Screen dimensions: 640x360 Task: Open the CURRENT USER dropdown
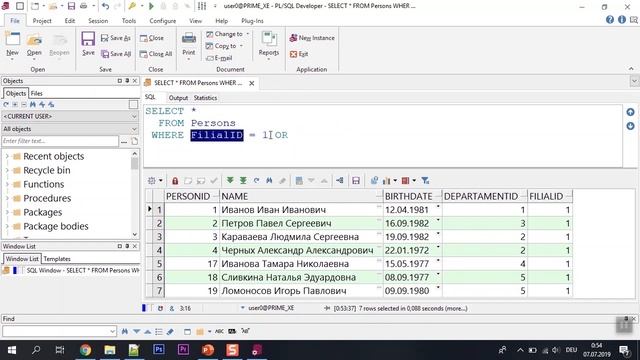pyautogui.click(x=134, y=116)
